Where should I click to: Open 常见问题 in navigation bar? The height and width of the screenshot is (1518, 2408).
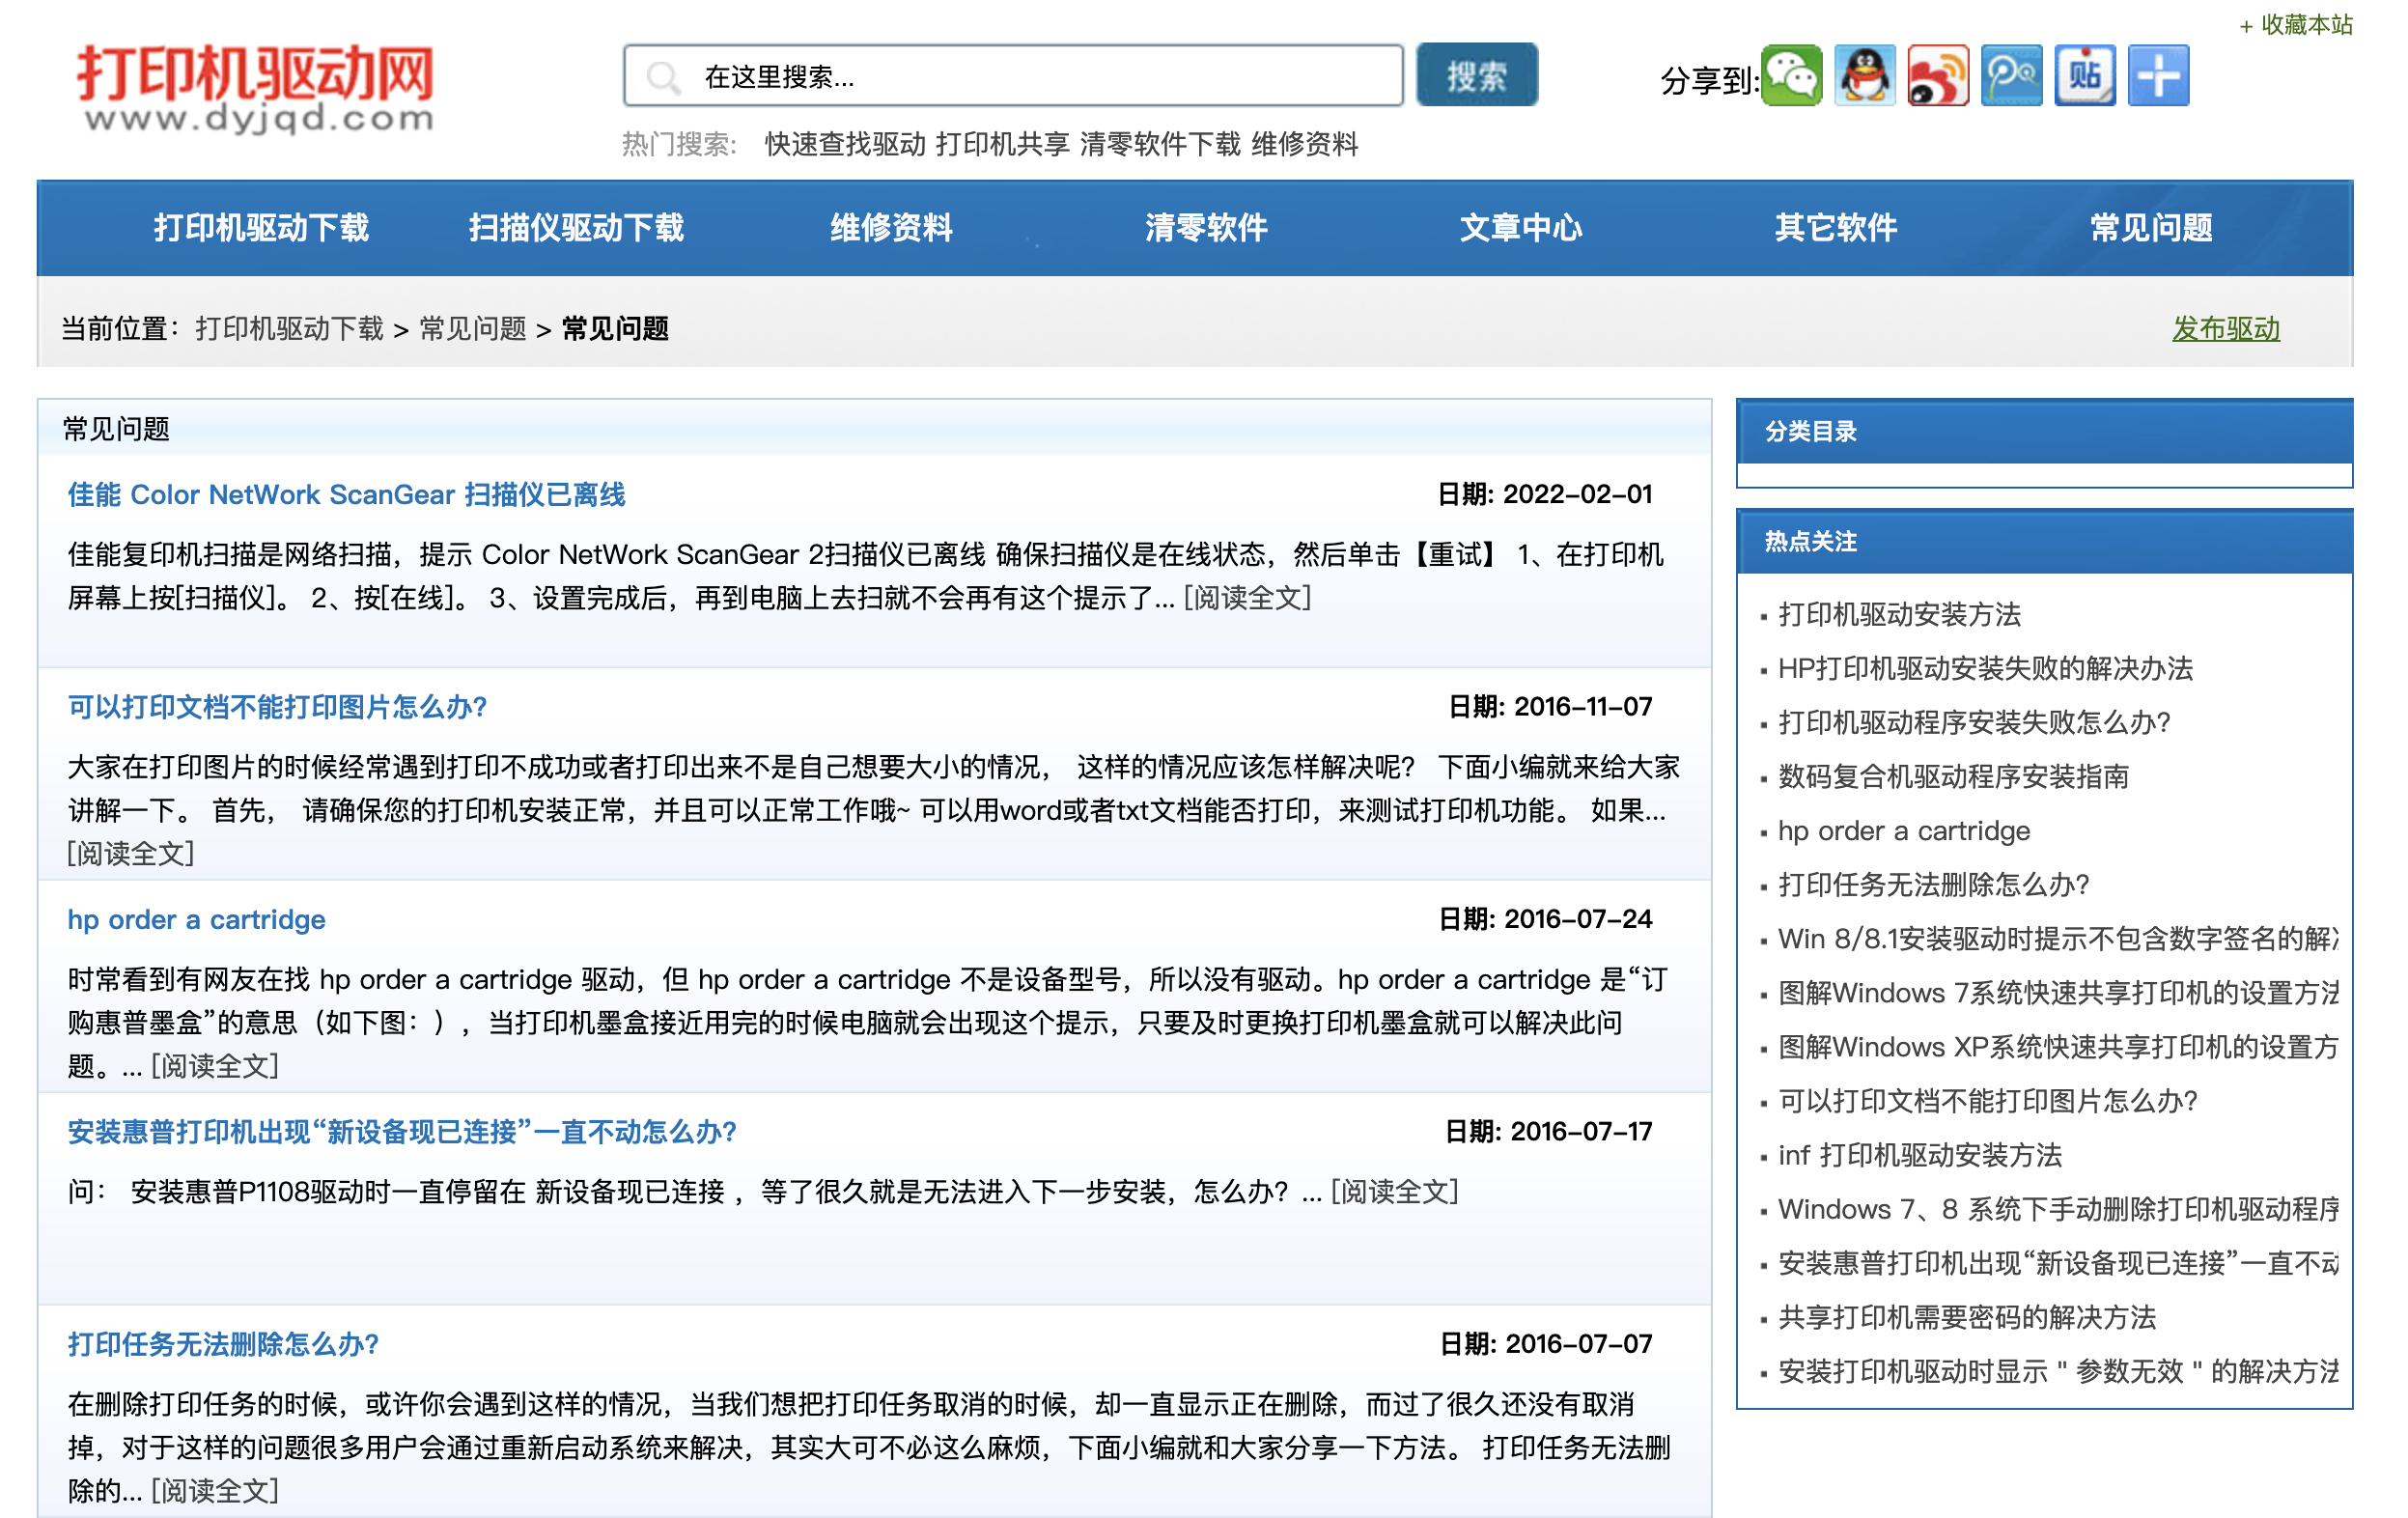coord(2151,228)
